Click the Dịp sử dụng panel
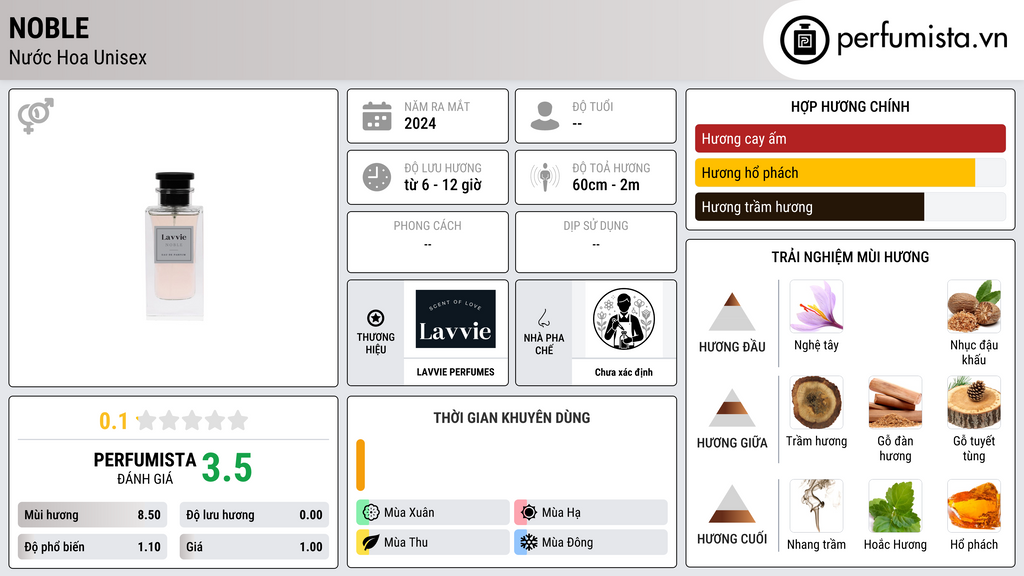This screenshot has height=576, width=1024. 596,242
